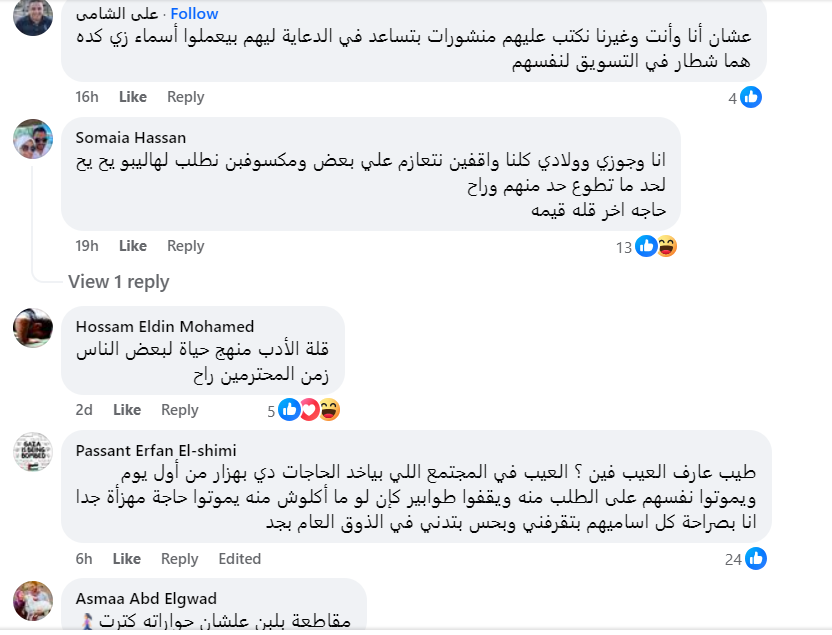Like Passant Erfan El-shimi's comment
The image size is (832, 635).
[127, 559]
